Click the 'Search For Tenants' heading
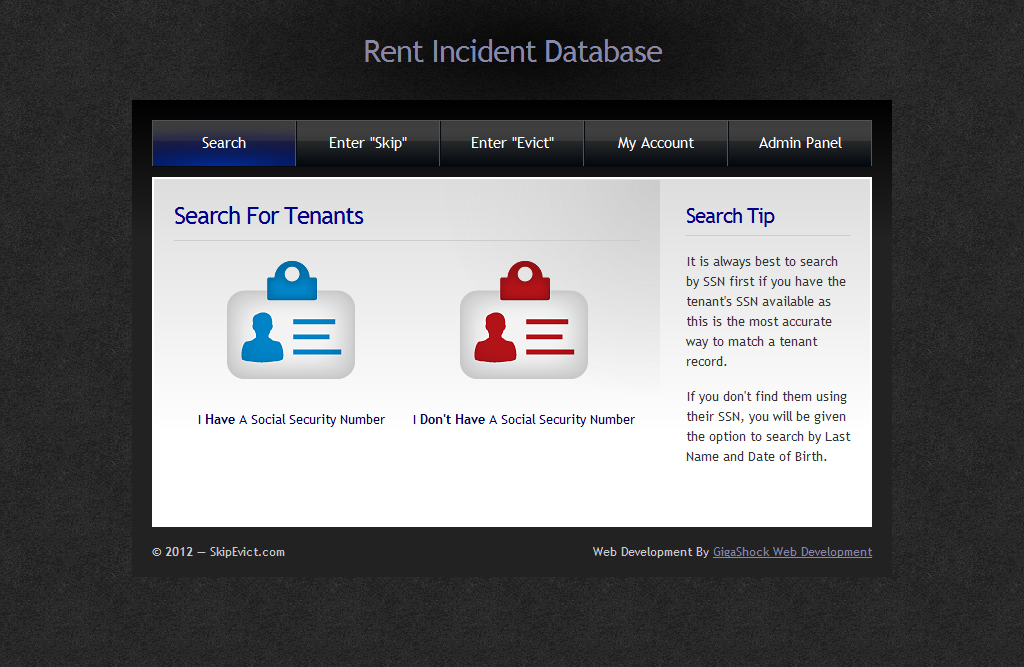 pyautogui.click(x=268, y=216)
